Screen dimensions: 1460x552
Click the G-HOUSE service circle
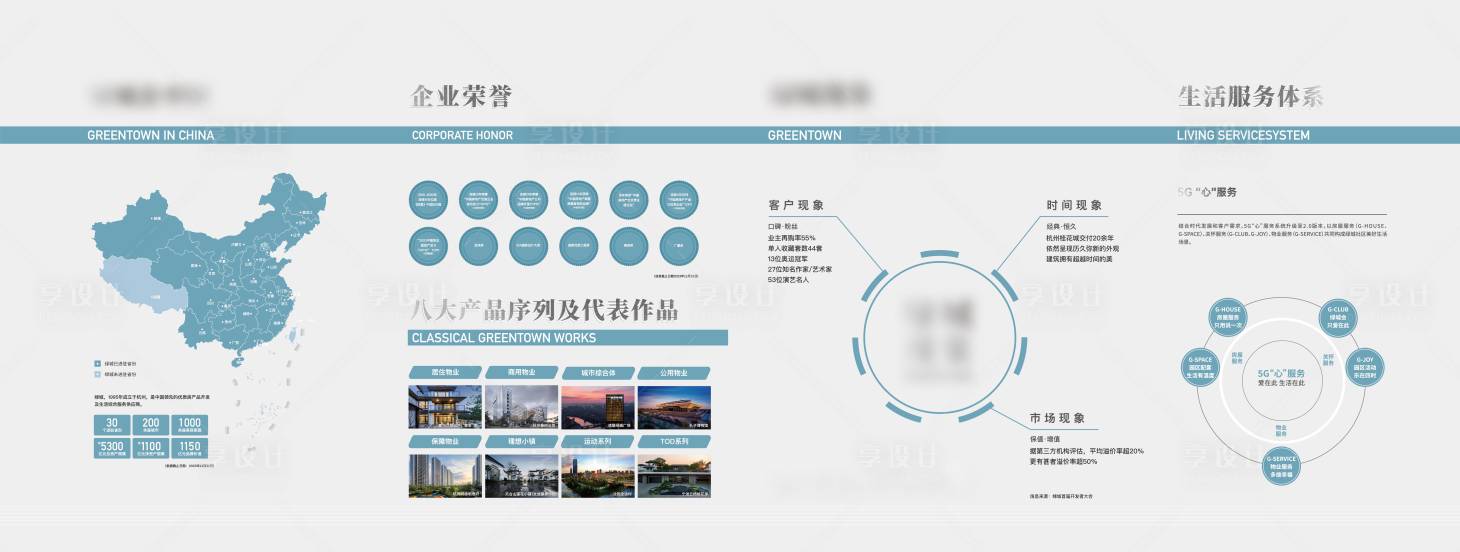1227,316
